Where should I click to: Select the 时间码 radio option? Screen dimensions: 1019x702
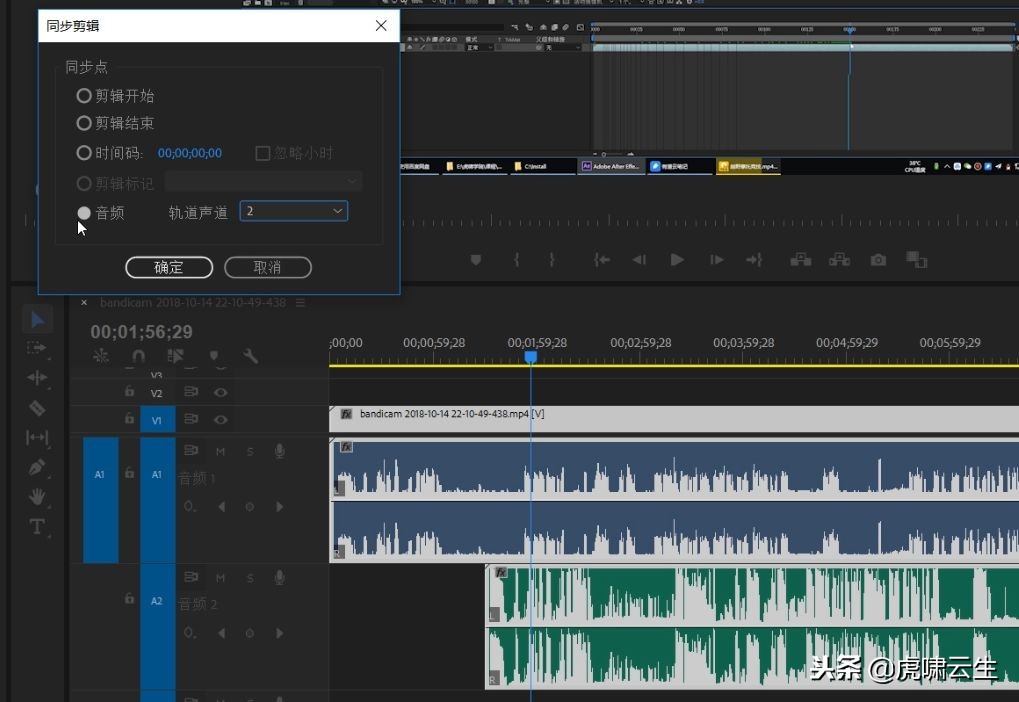coord(84,153)
